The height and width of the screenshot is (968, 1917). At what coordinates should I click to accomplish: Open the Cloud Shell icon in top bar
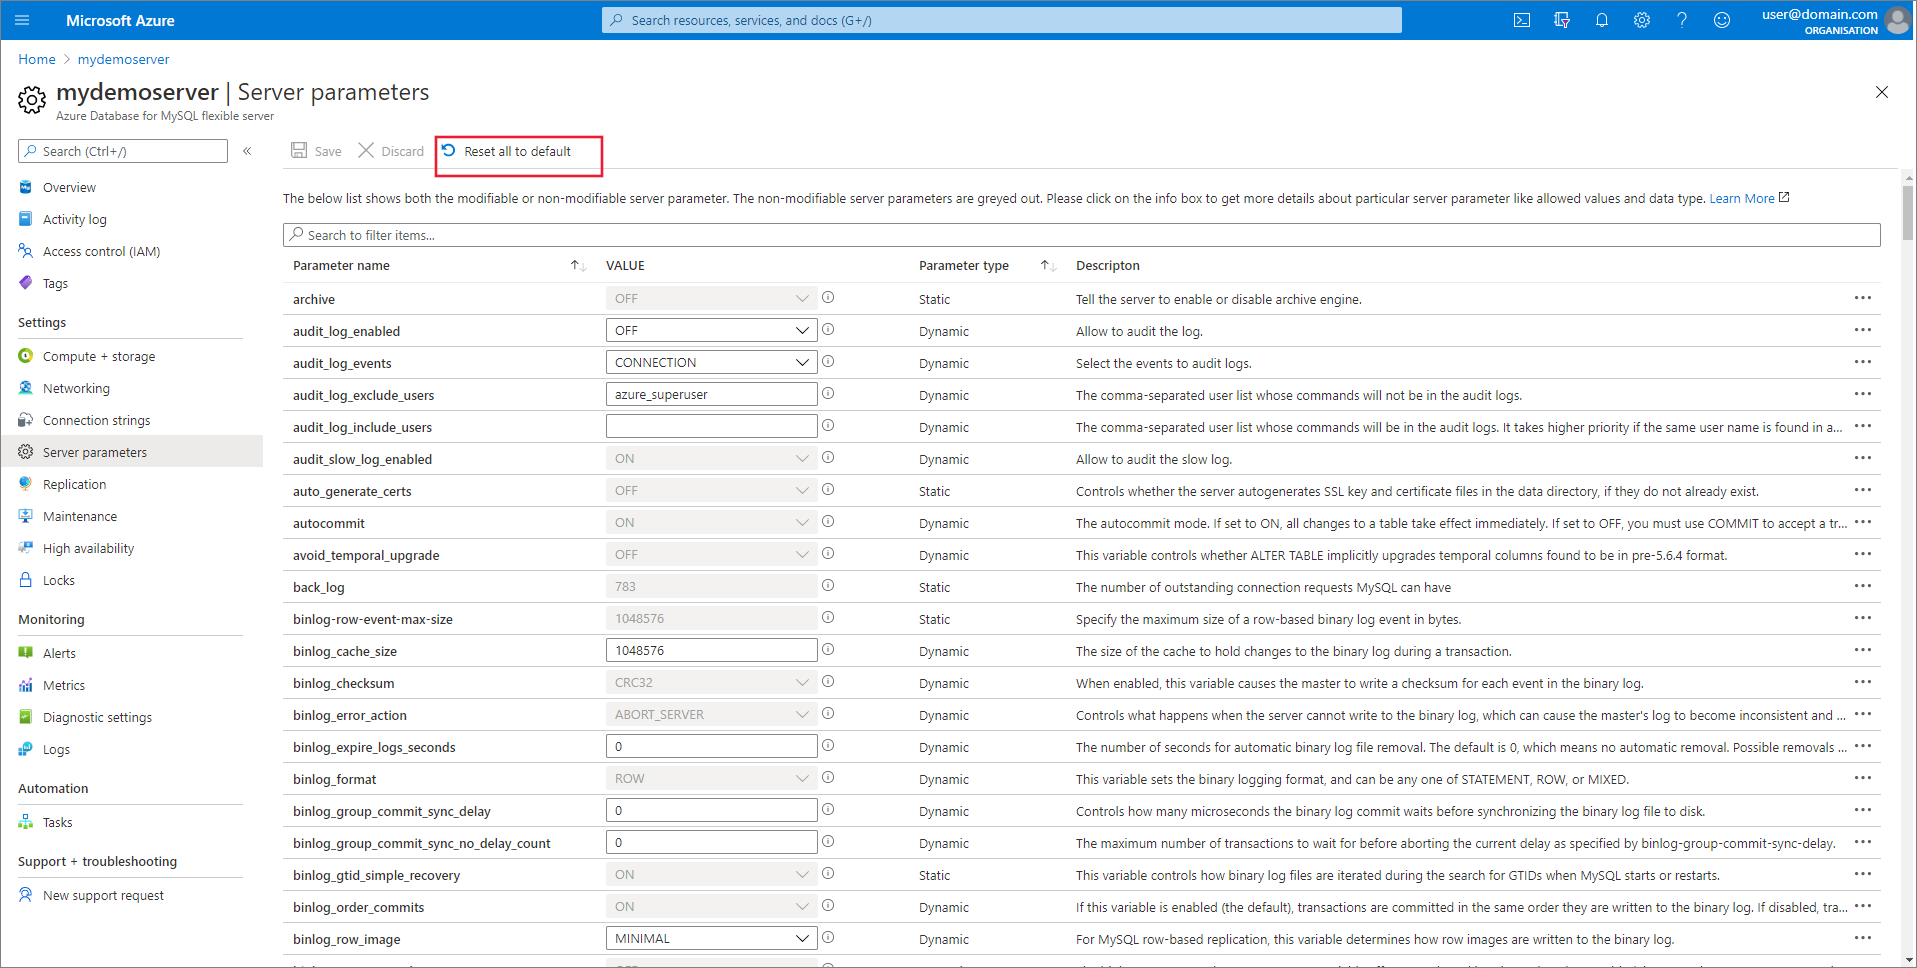tap(1521, 20)
